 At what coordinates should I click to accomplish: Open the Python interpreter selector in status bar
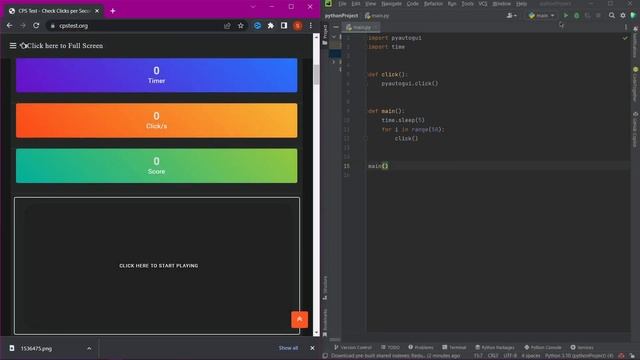coord(579,356)
